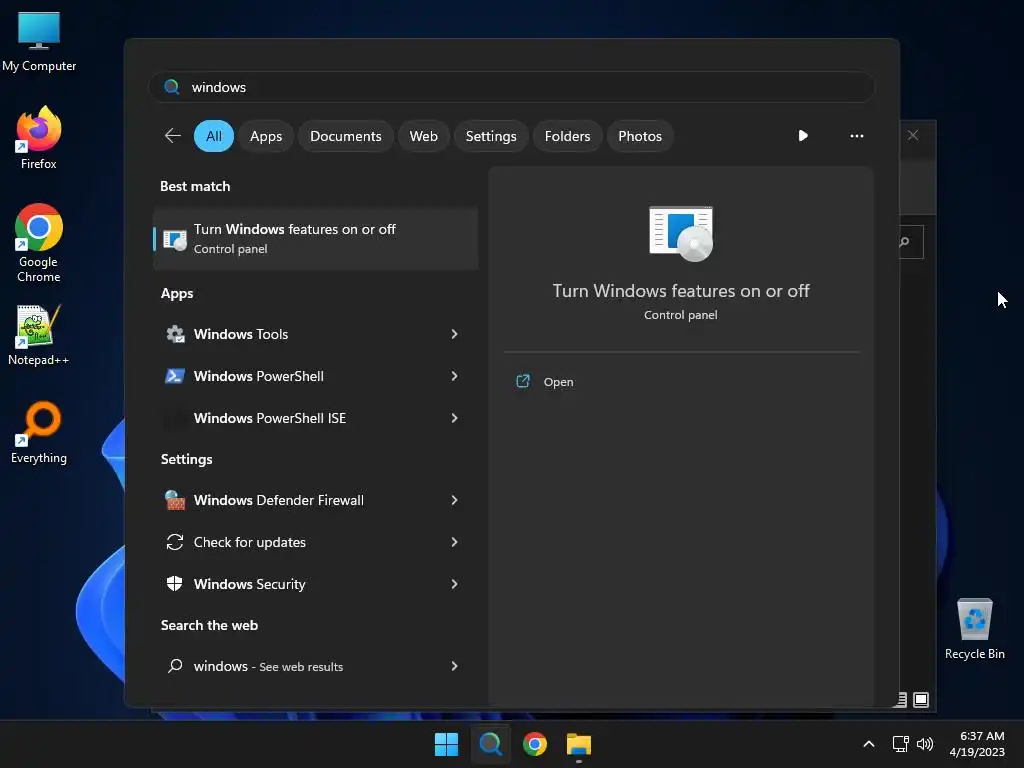This screenshot has width=1024, height=768.
Task: Click into the search box containing windows
Action: (x=512, y=87)
